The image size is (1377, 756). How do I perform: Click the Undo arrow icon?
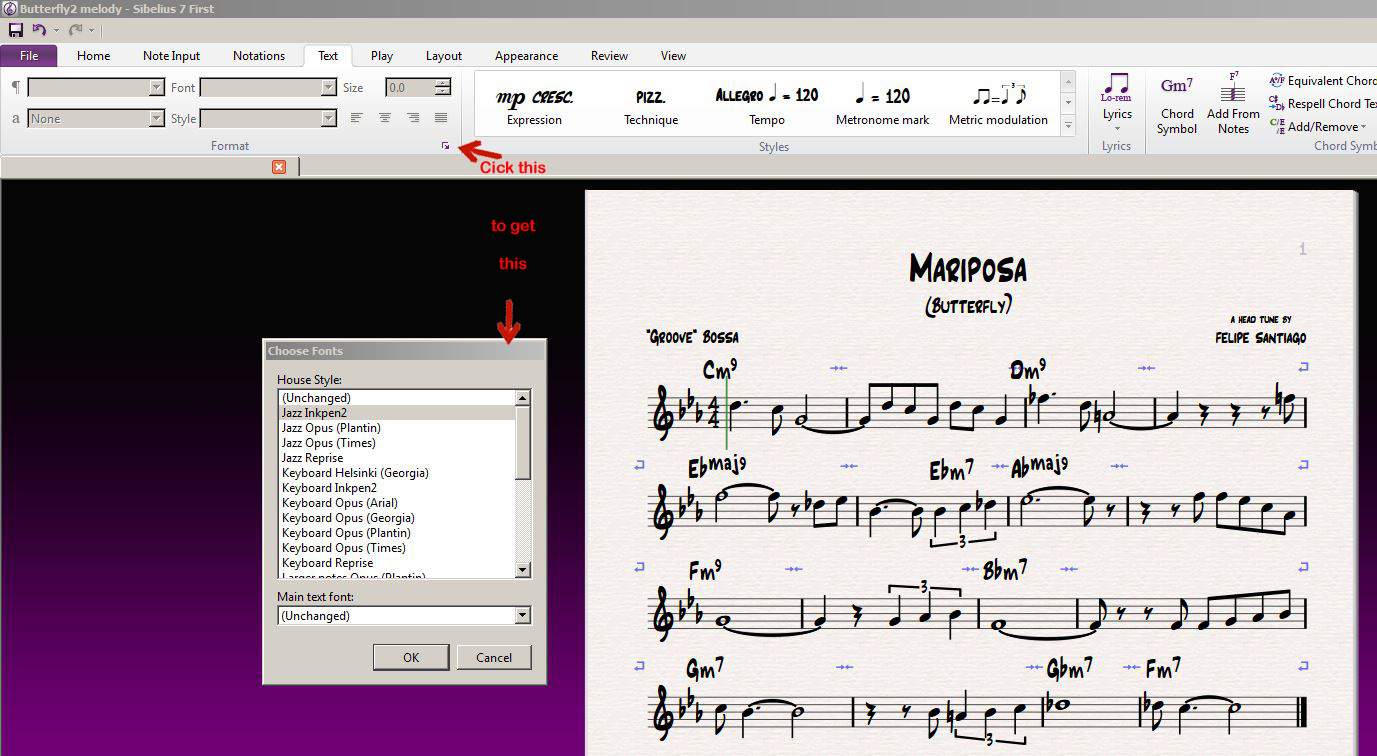tap(39, 31)
